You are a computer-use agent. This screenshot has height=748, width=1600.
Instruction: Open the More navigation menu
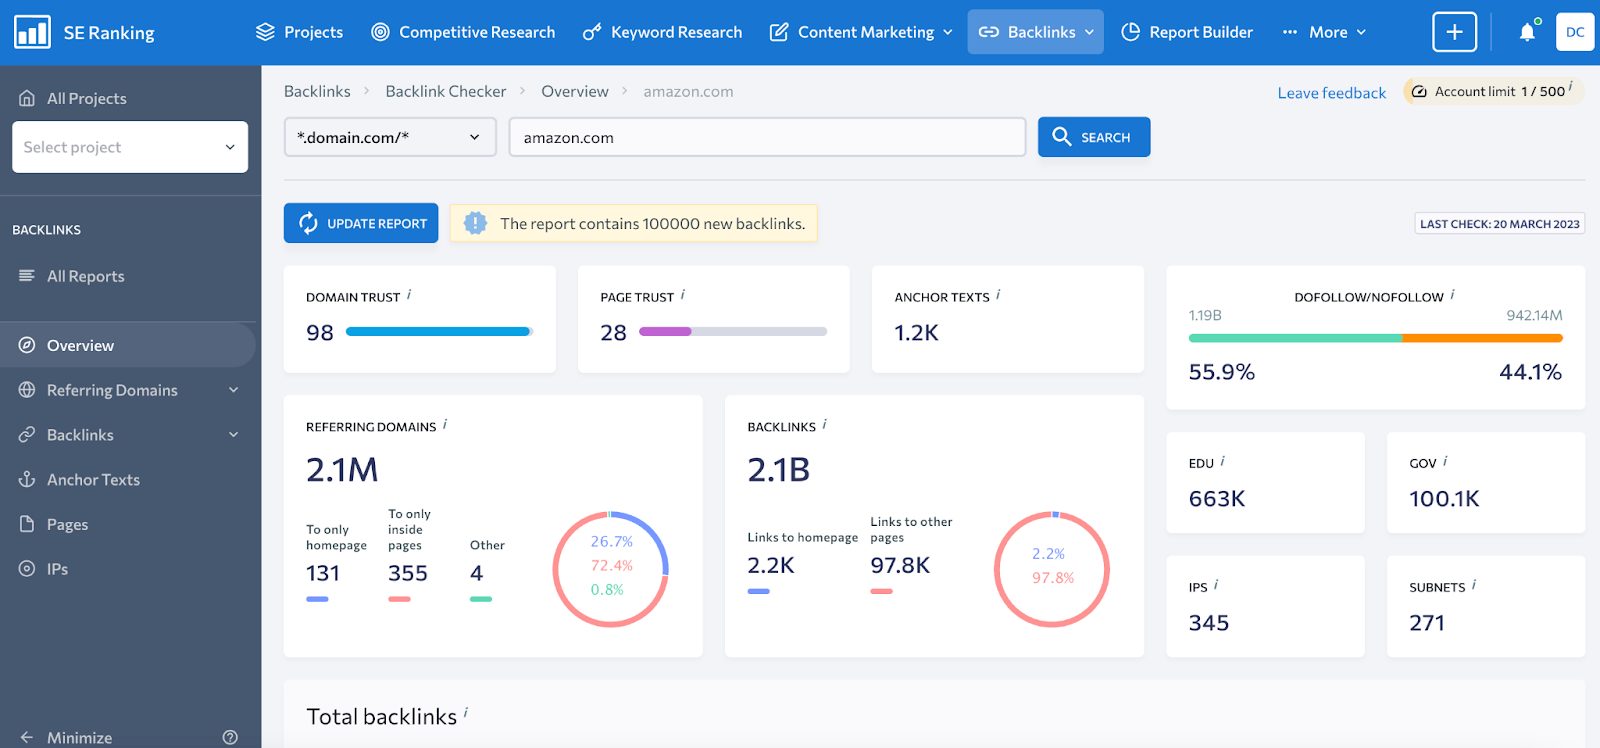(1324, 32)
